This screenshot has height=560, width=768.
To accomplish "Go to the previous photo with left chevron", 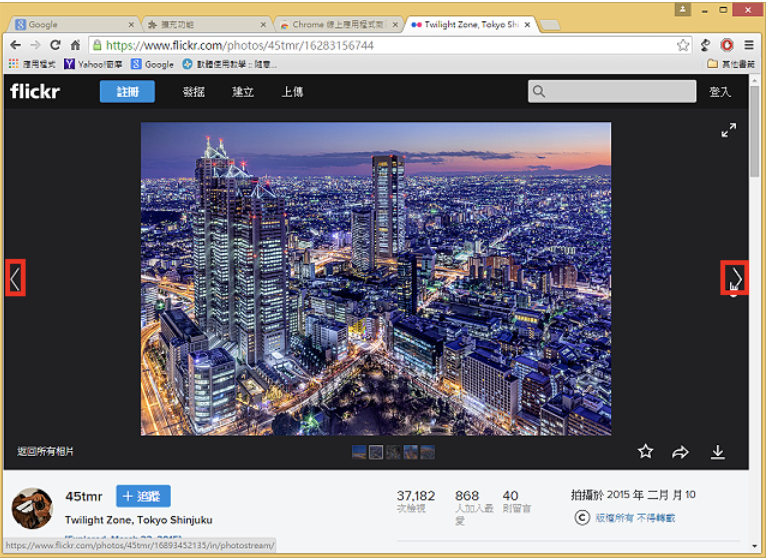I will point(15,278).
